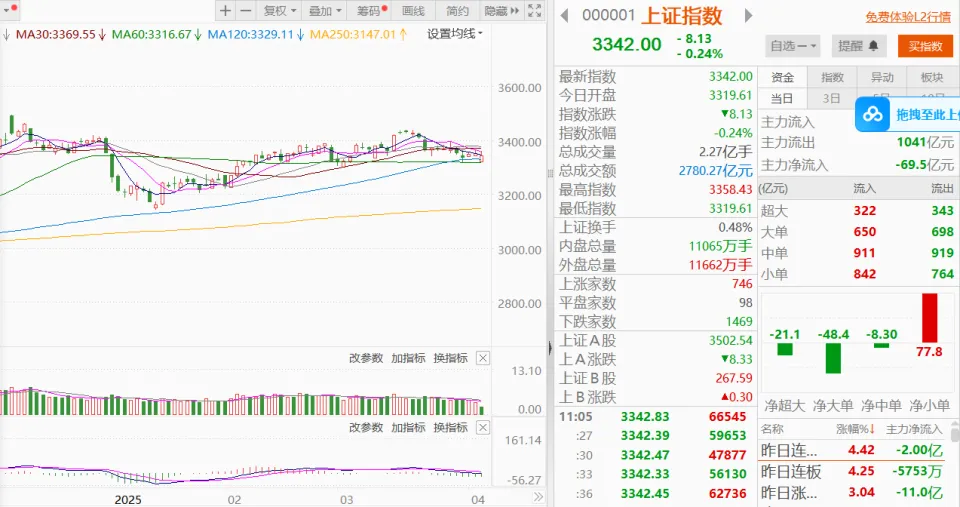
Task: Open the 免费体验L2行情 link
Action: coord(908,17)
